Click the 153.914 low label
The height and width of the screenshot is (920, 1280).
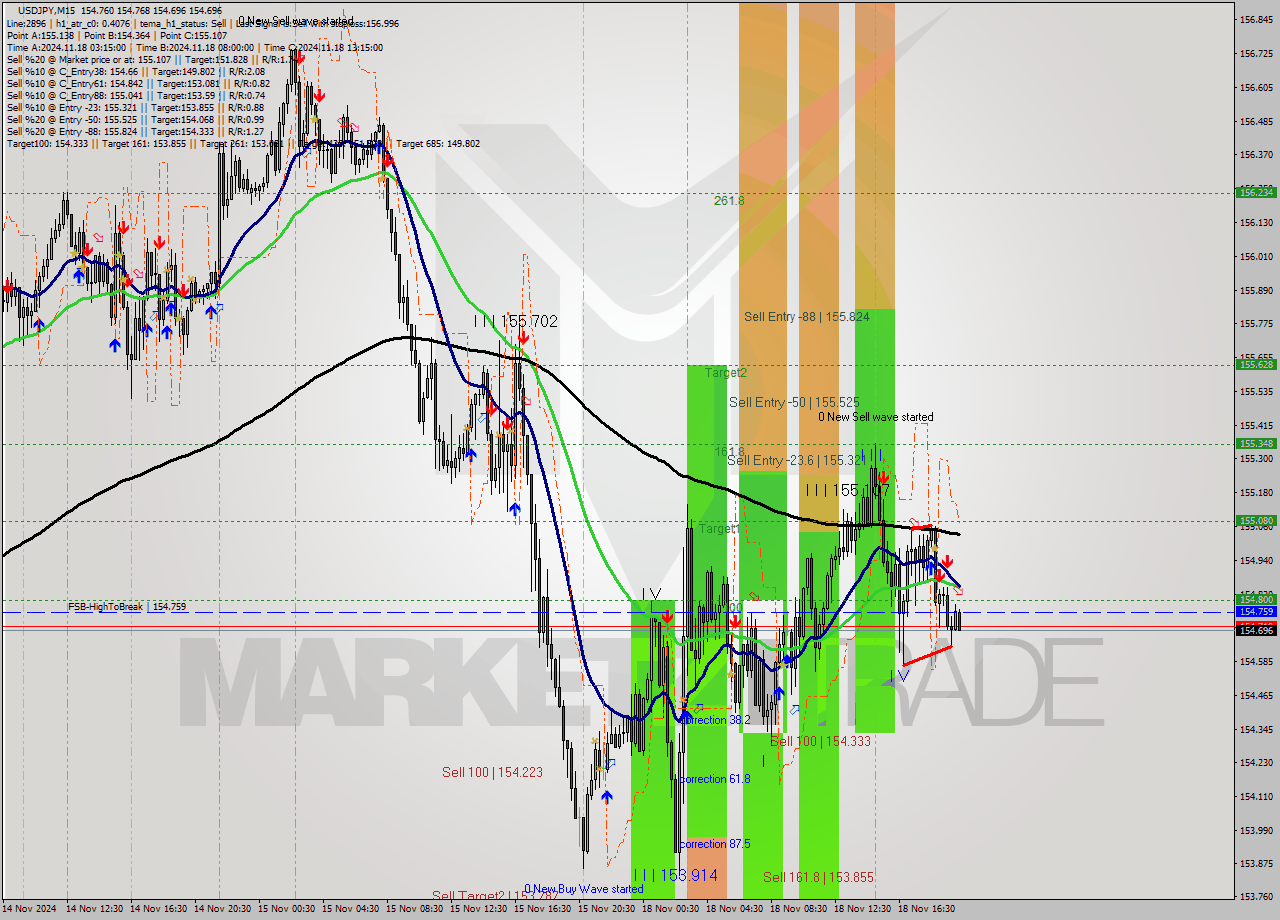[x=675, y=875]
